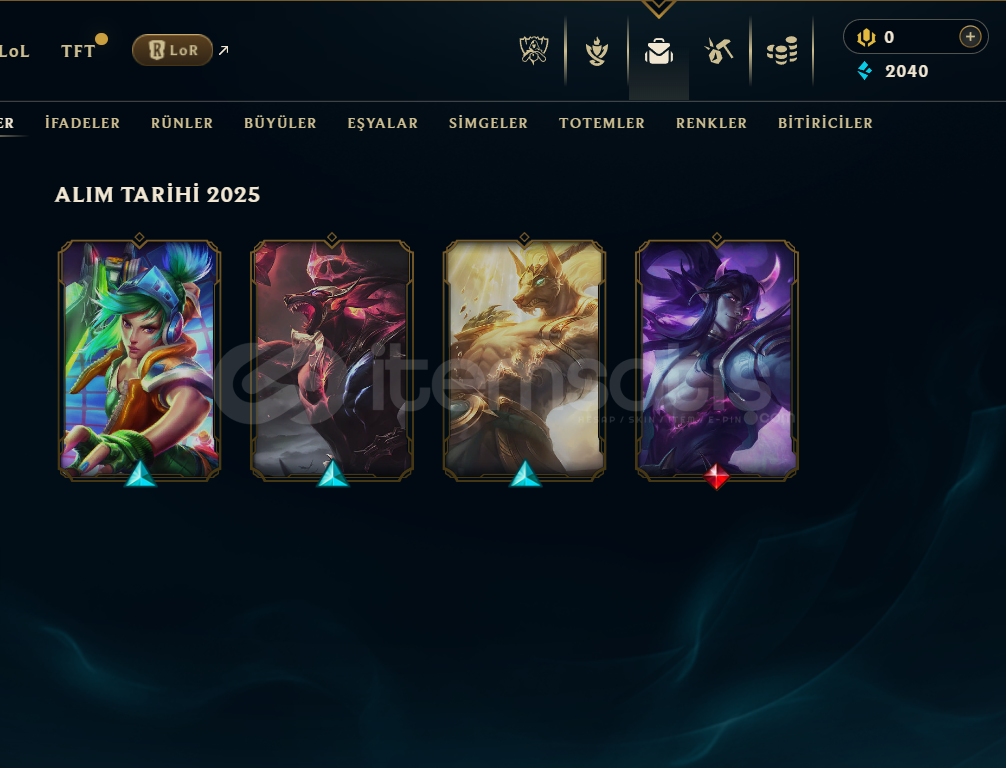Click the Riot Points currency icon
The image size is (1006, 768).
click(866, 37)
